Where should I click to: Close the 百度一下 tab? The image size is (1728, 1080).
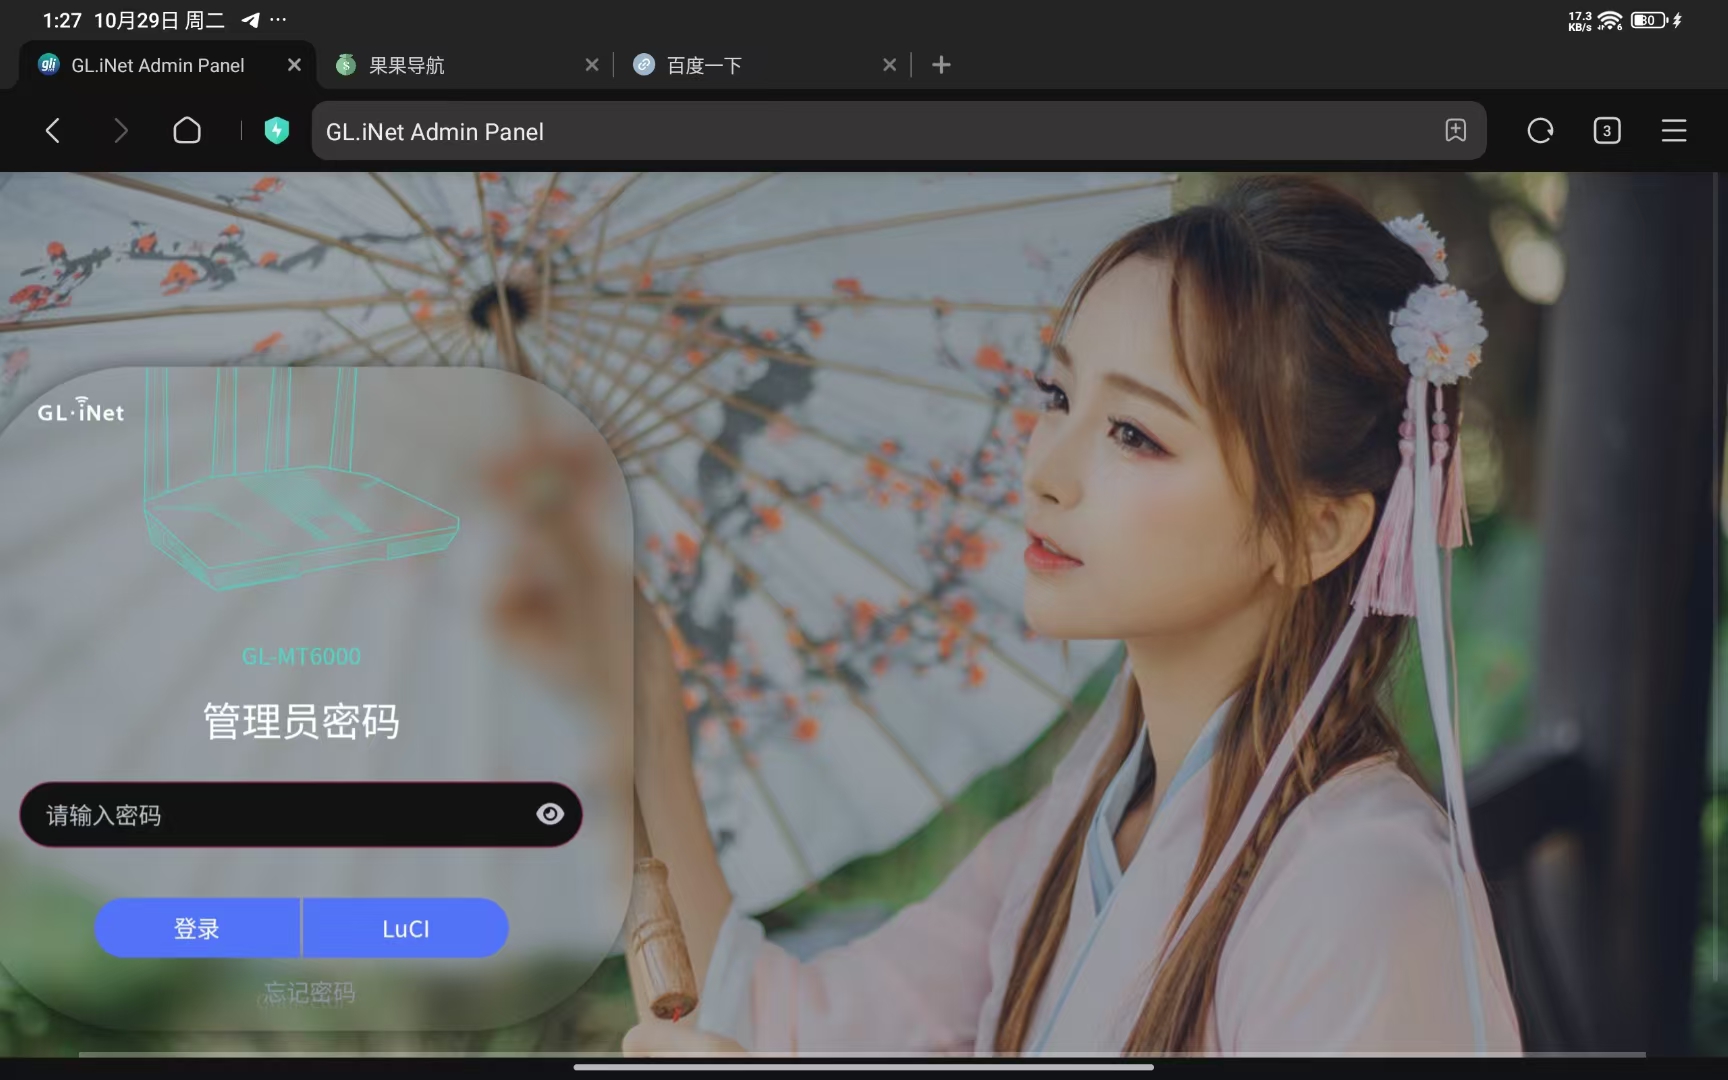click(889, 65)
